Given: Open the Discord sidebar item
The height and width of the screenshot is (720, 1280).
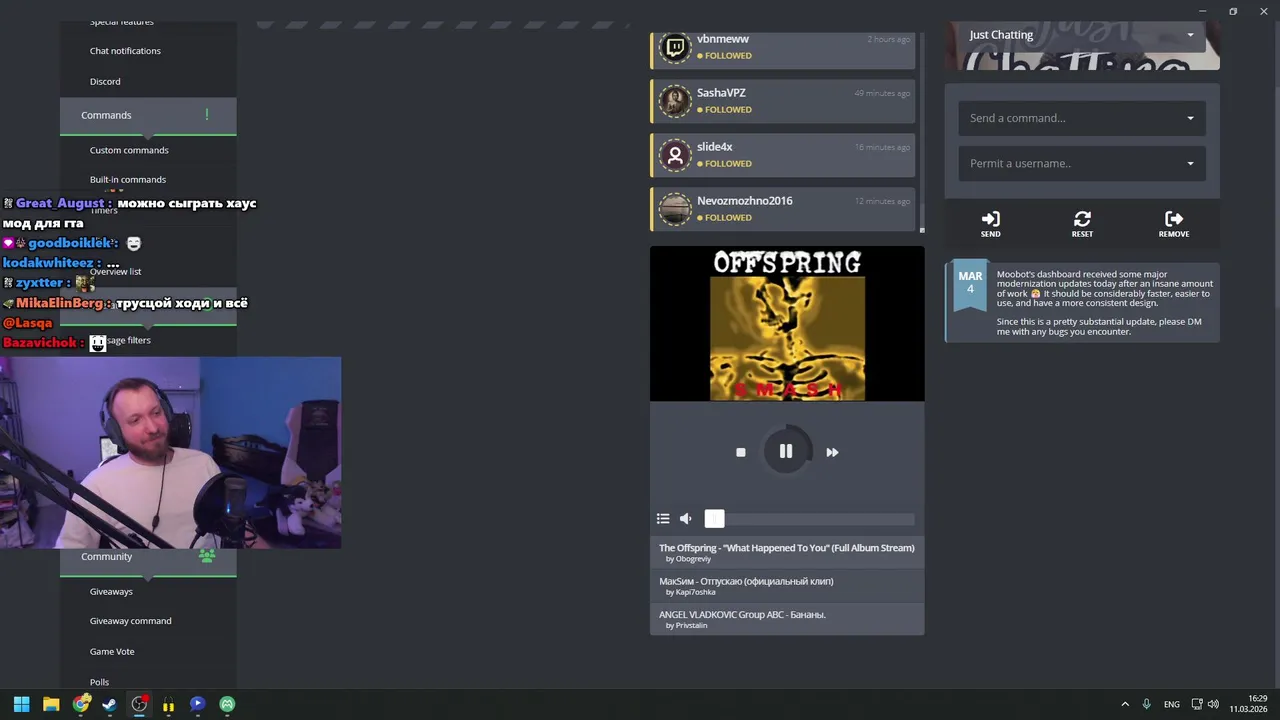Looking at the screenshot, I should [105, 82].
